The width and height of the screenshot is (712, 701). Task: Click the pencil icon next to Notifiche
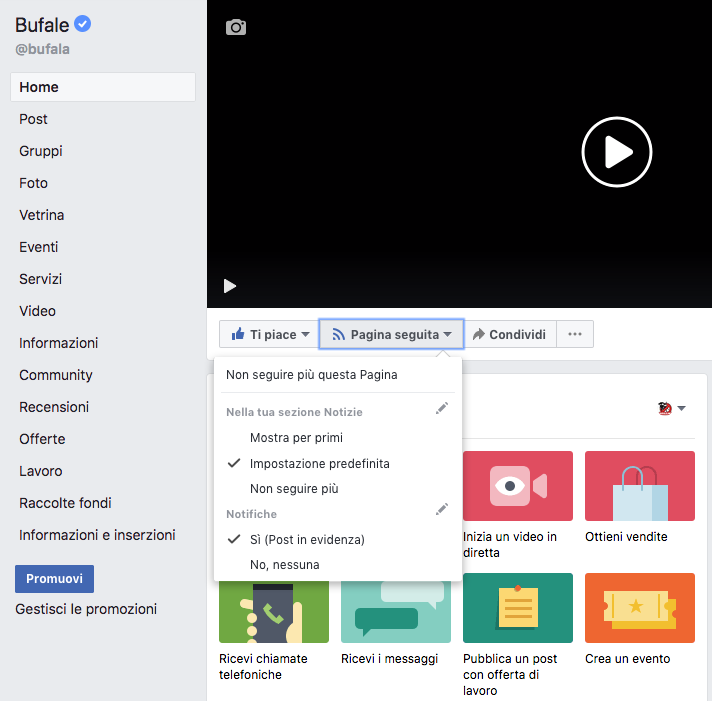pyautogui.click(x=442, y=510)
